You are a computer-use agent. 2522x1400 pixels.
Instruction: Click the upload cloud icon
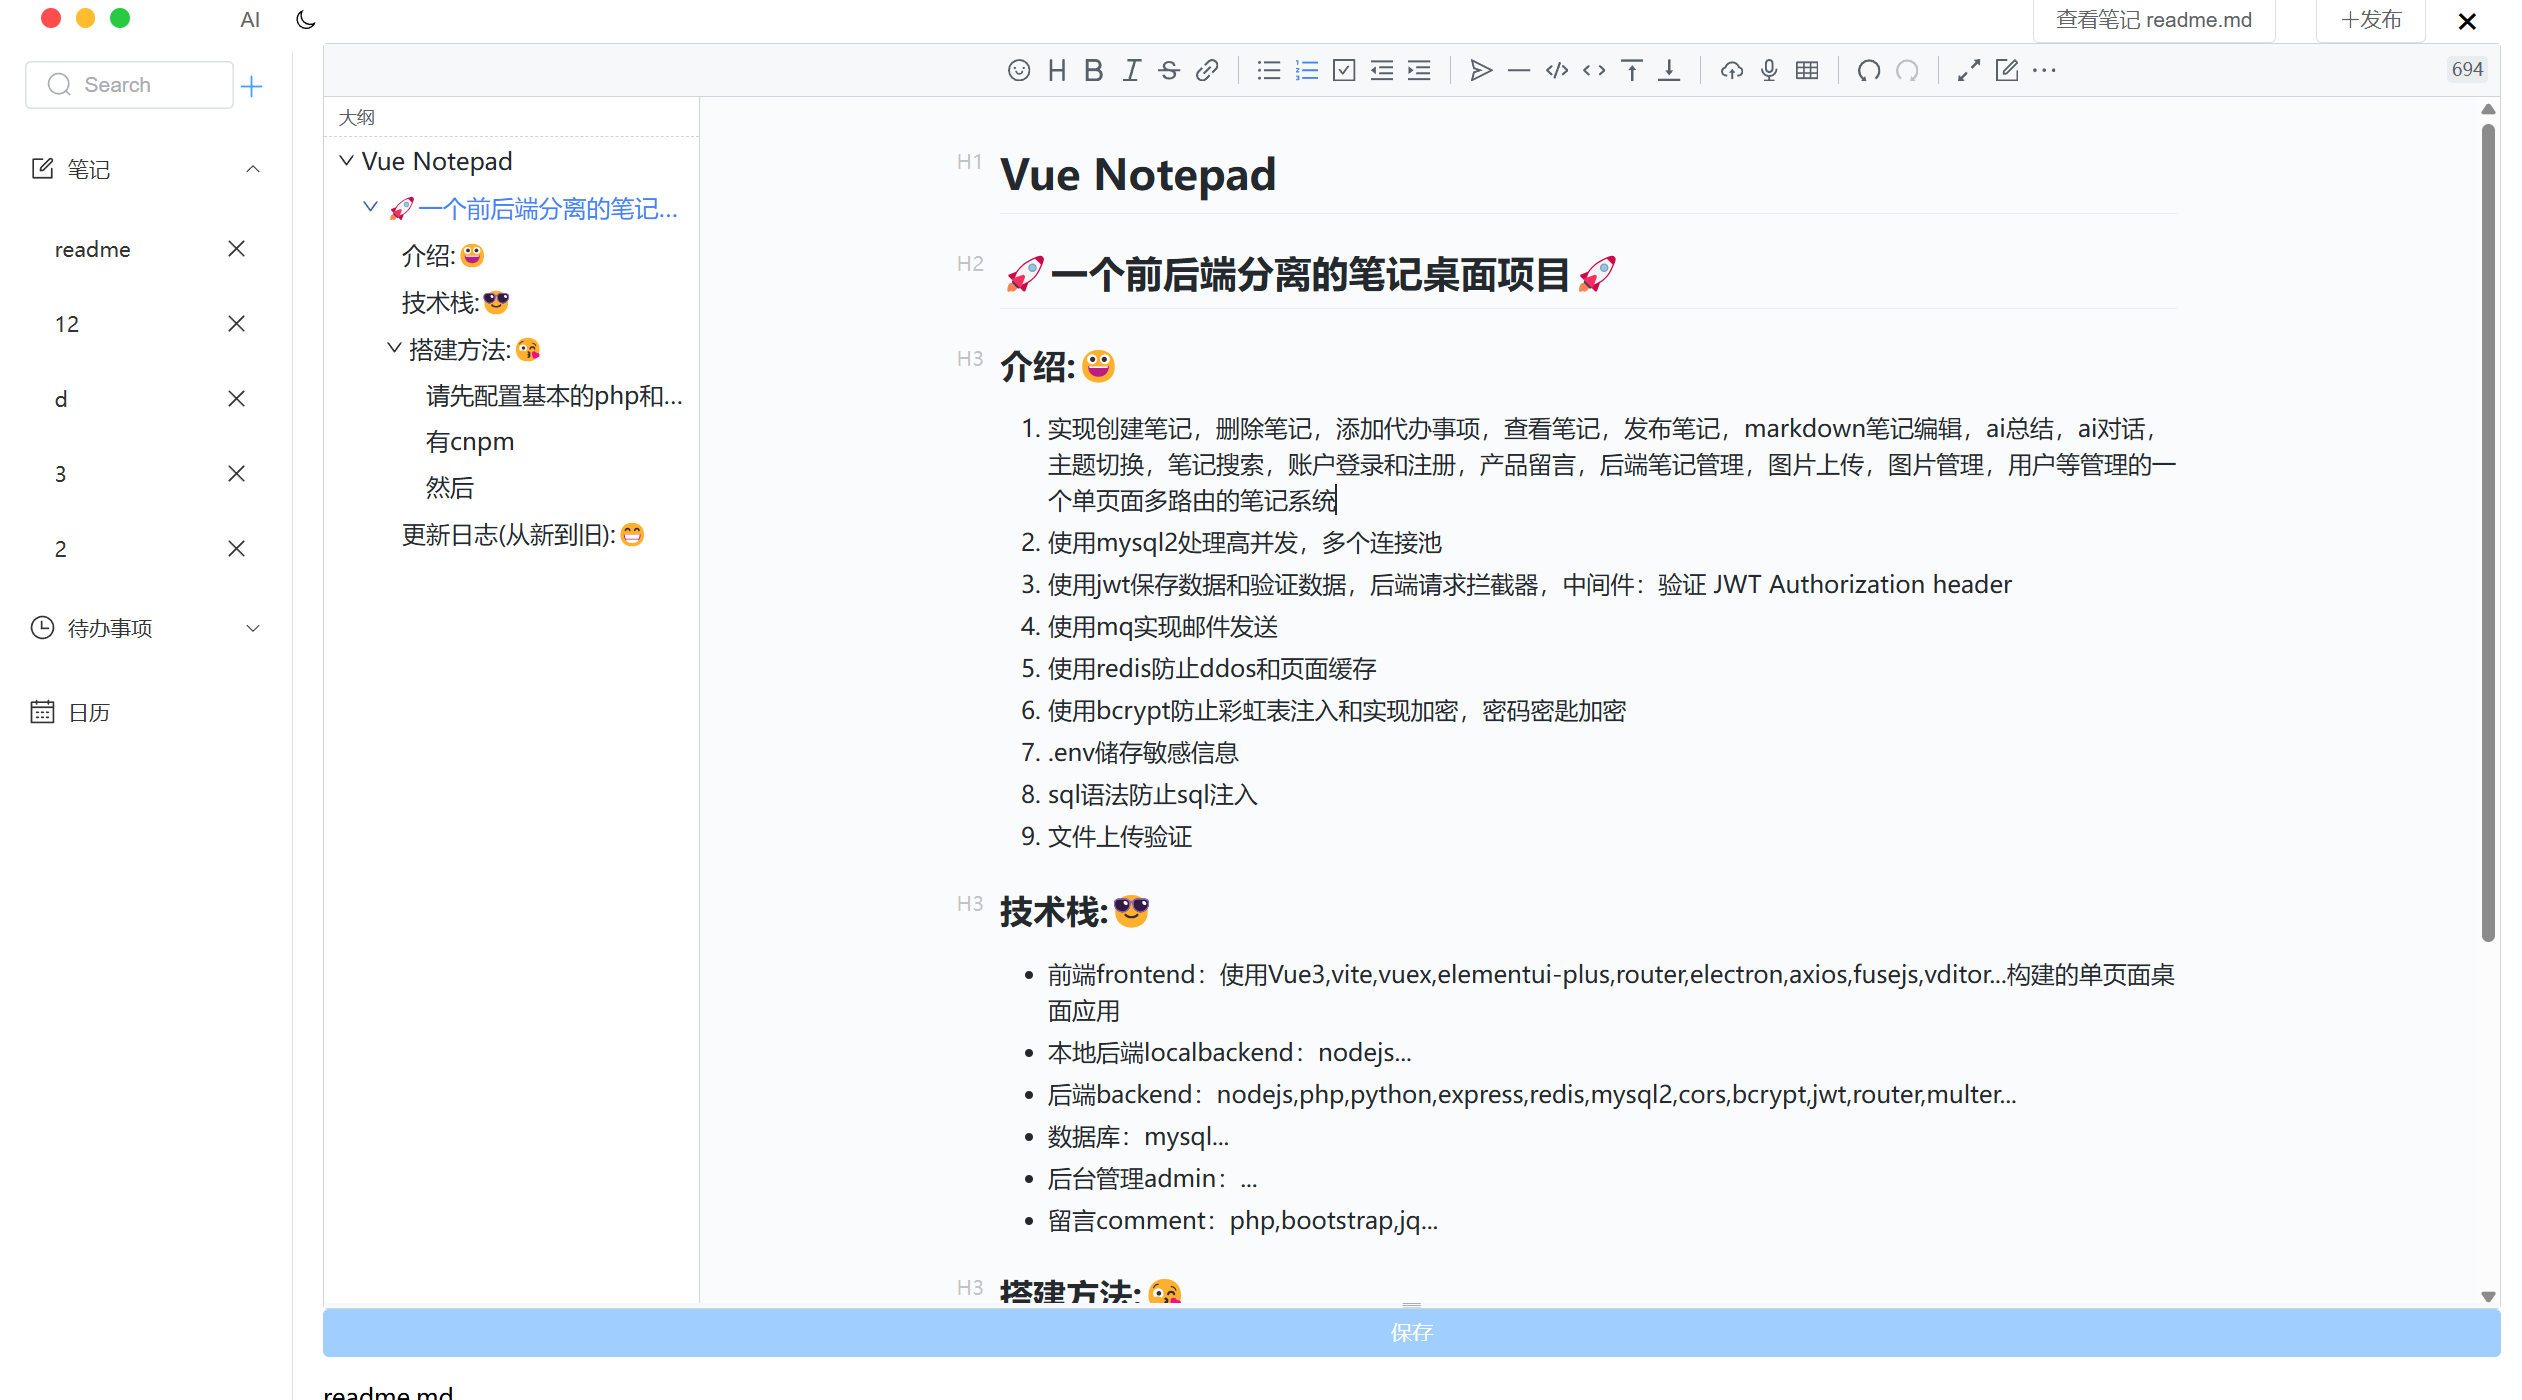[x=1731, y=70]
